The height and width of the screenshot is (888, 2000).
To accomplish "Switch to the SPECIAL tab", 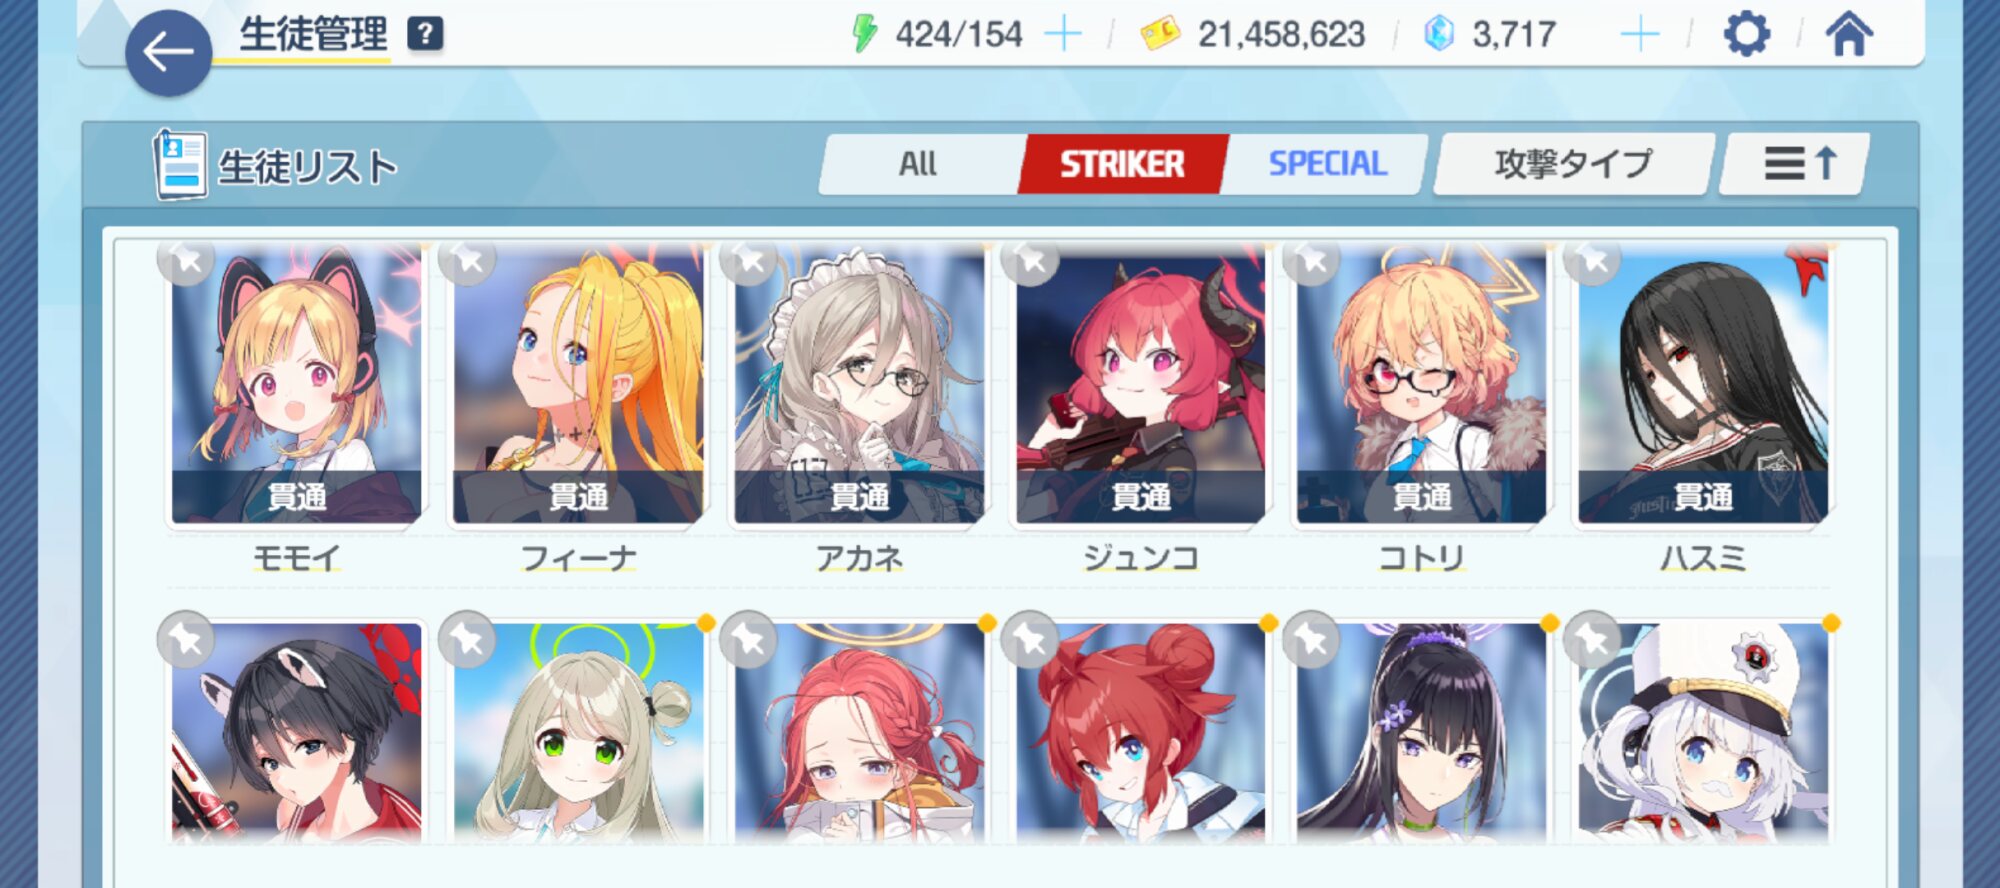I will pos(1327,164).
